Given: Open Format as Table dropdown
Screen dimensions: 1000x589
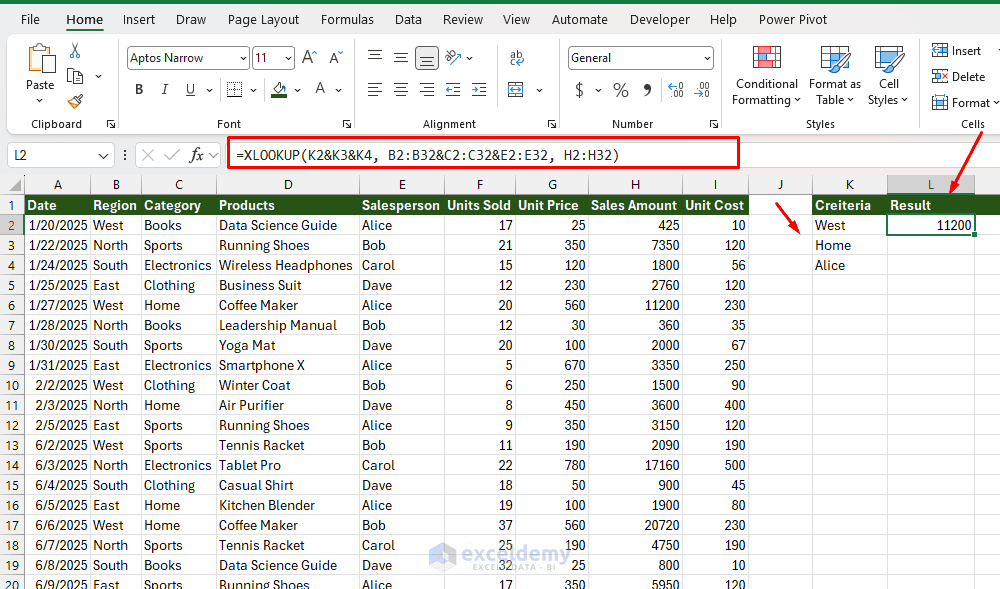Looking at the screenshot, I should 834,76.
